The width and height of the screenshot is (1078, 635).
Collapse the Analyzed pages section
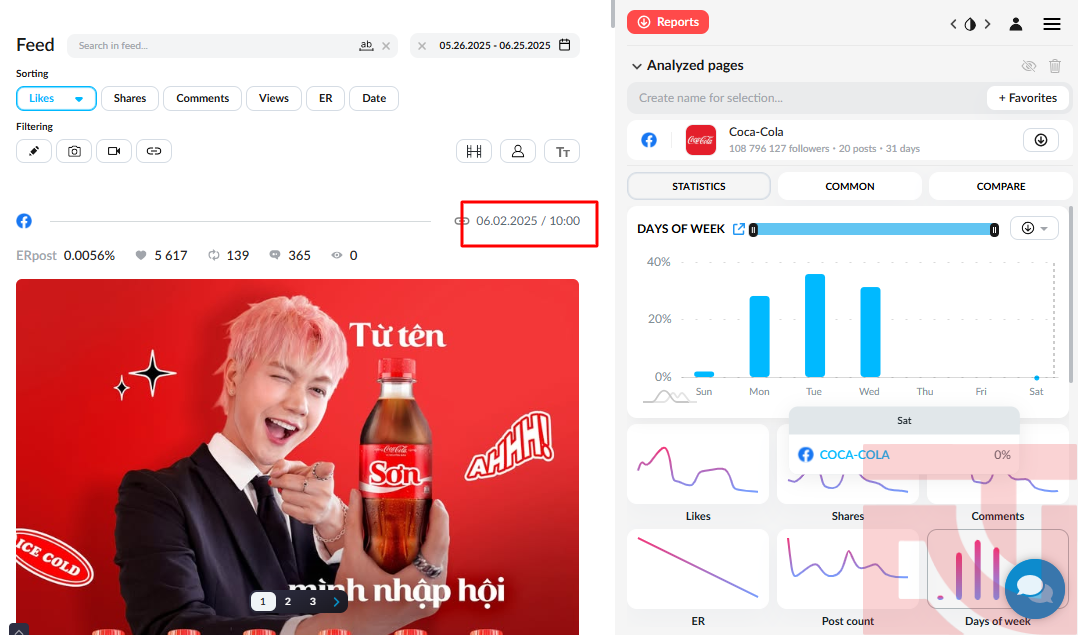tap(637, 66)
